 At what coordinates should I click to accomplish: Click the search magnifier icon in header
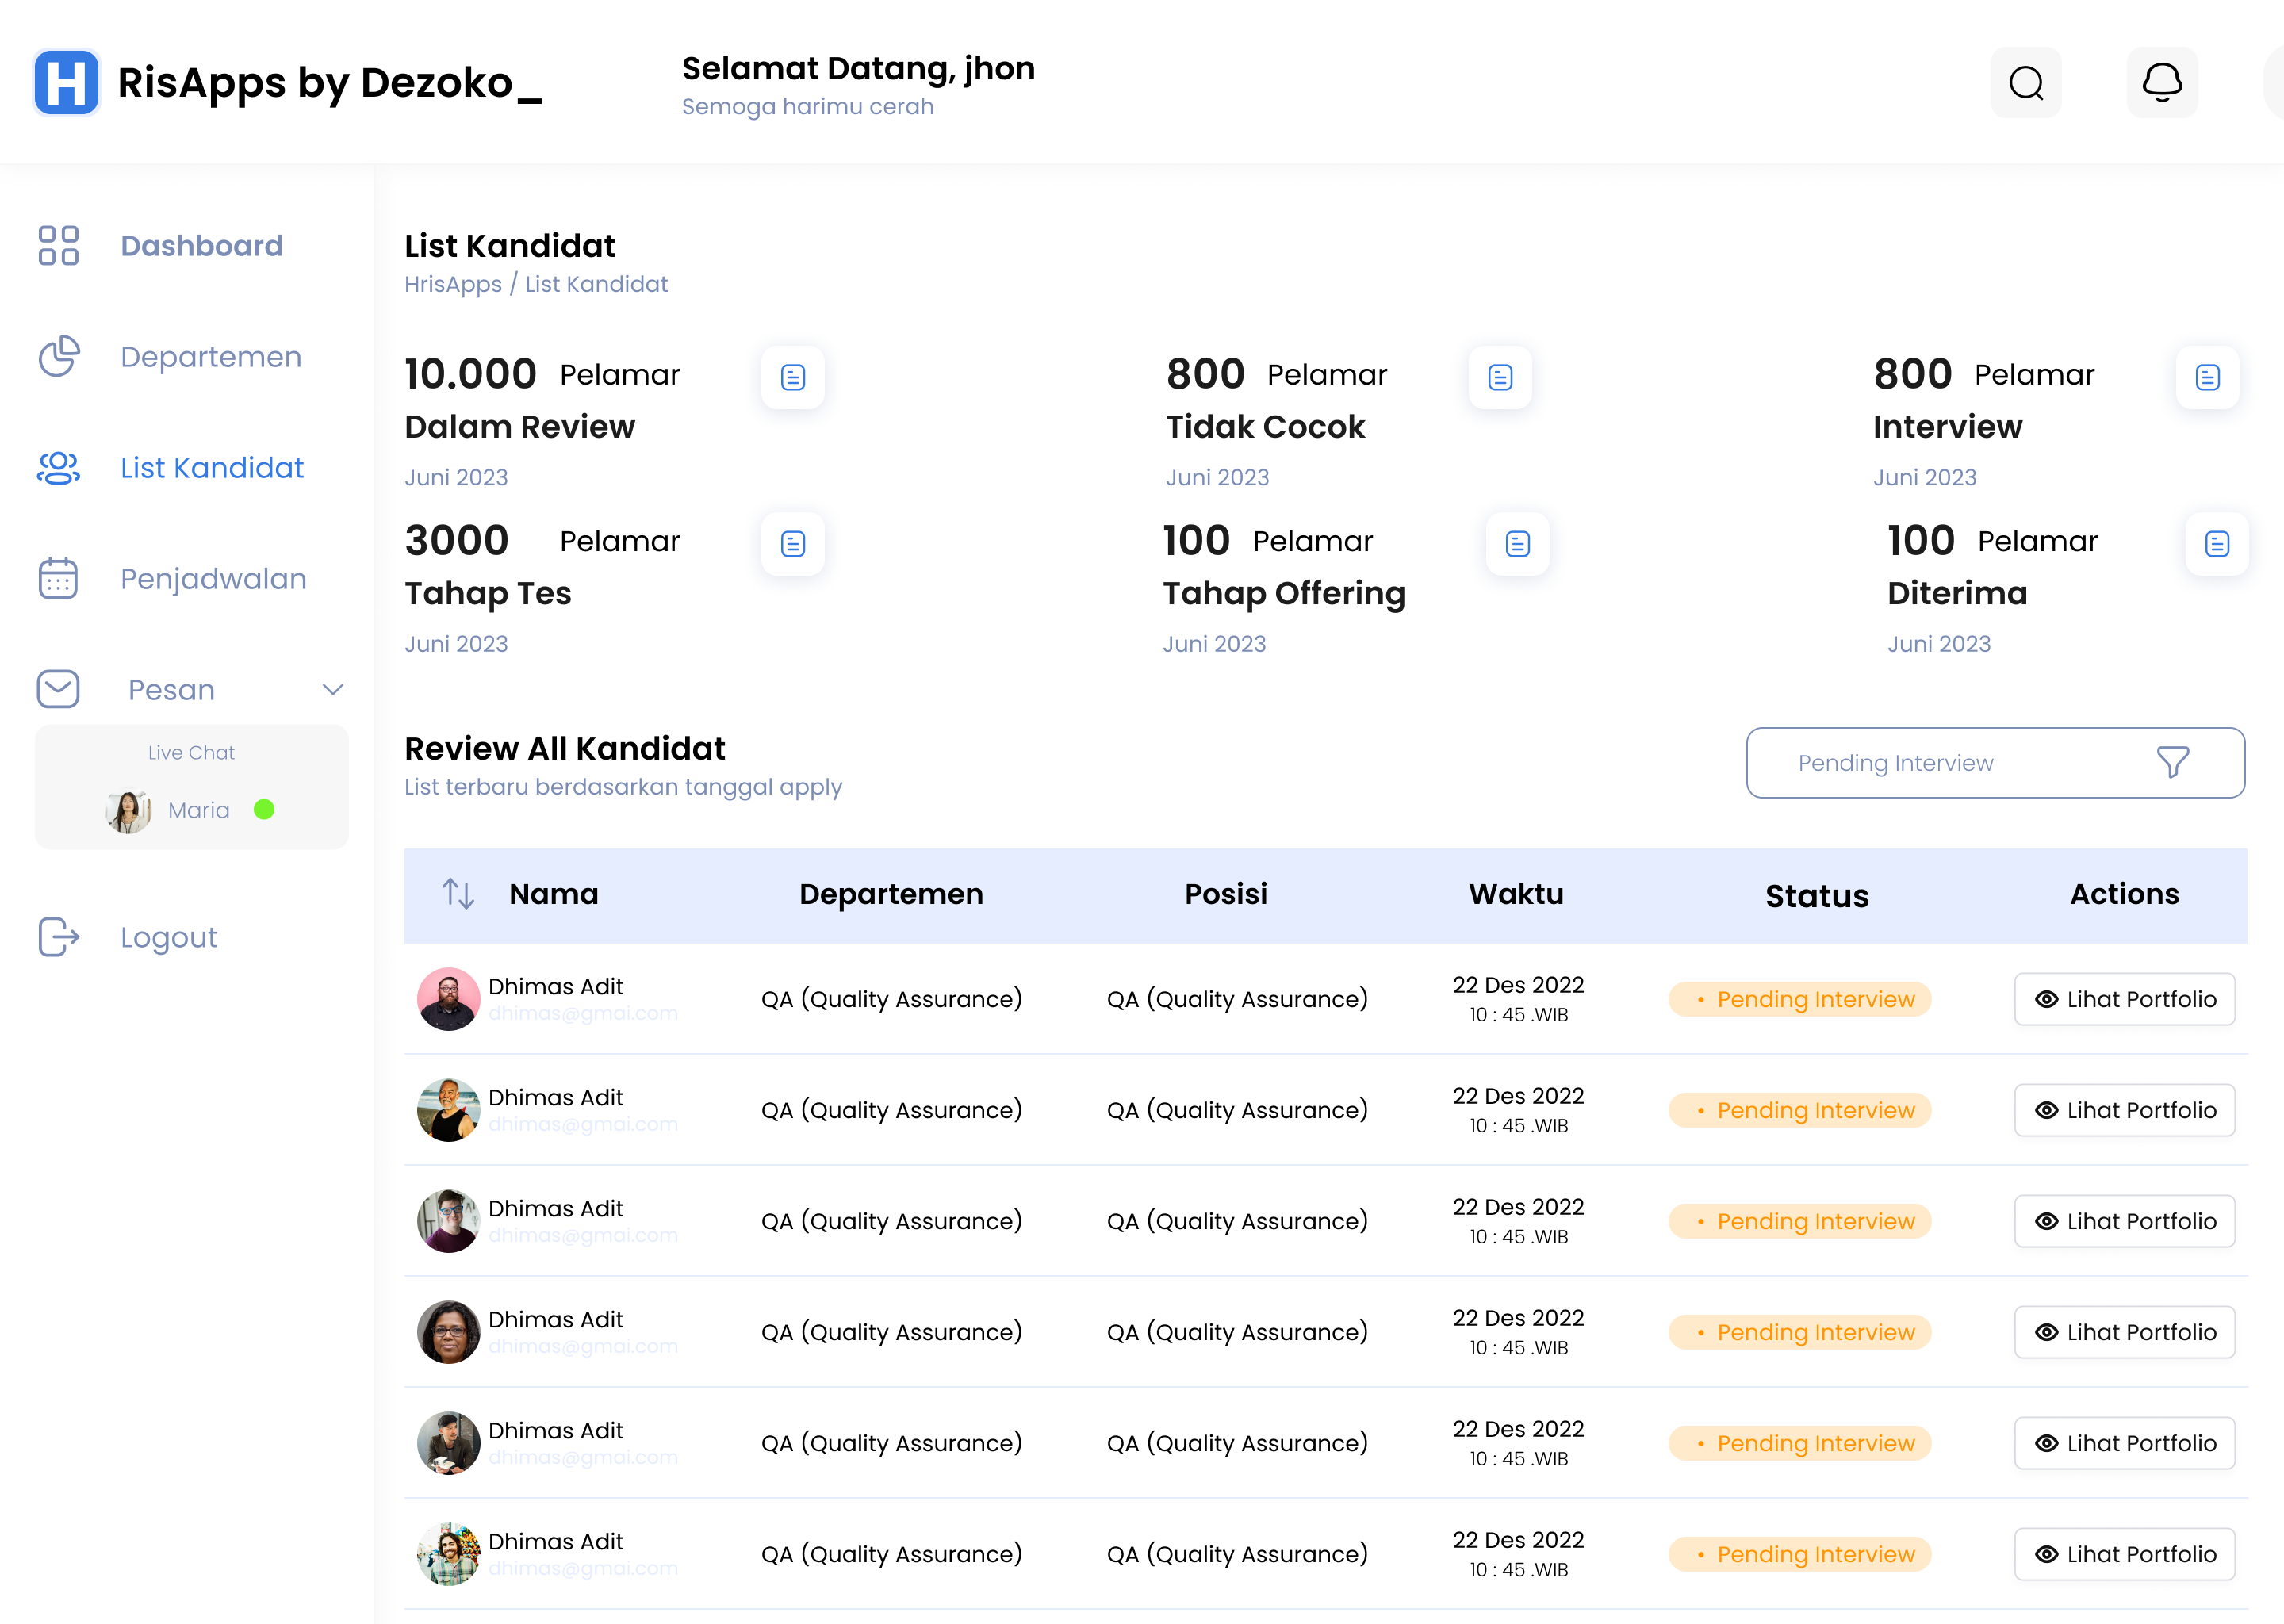[x=2026, y=83]
